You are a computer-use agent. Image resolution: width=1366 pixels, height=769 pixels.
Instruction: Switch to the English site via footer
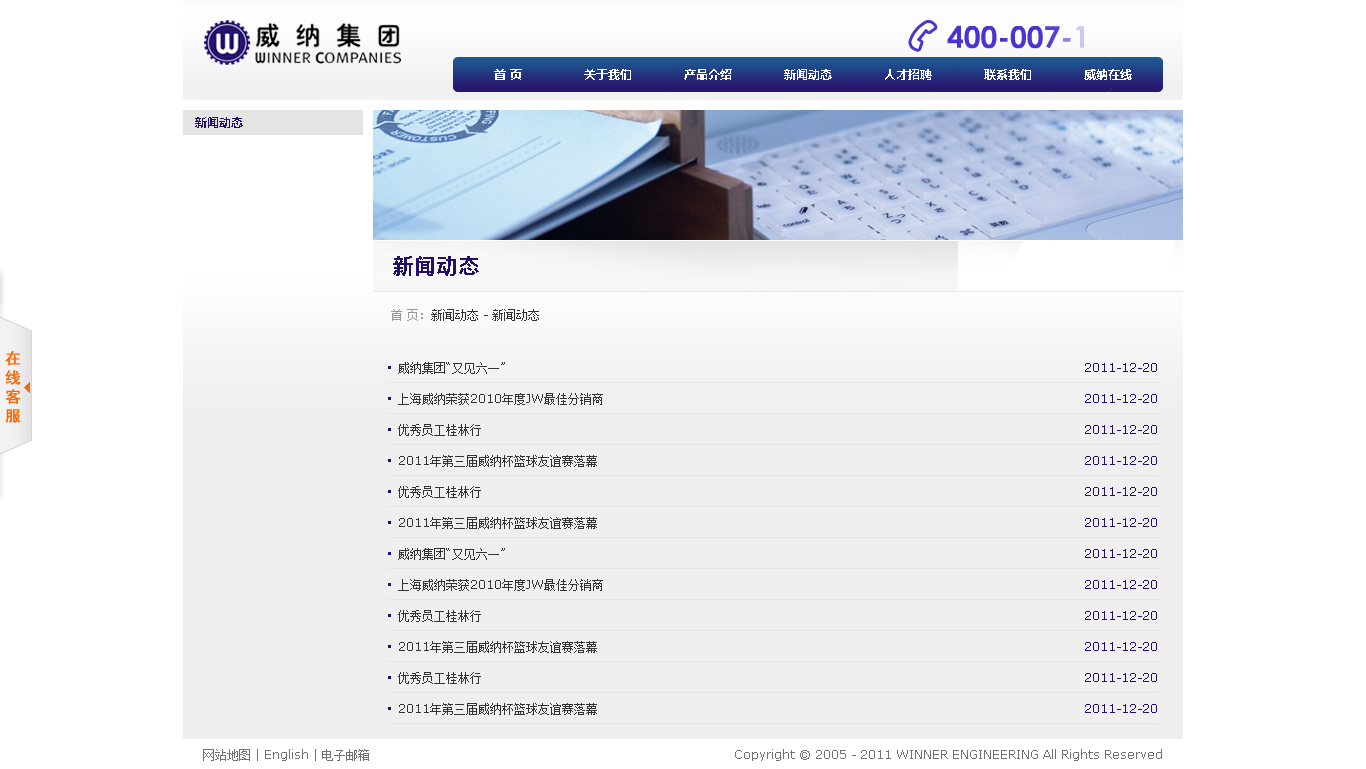[x=286, y=755]
